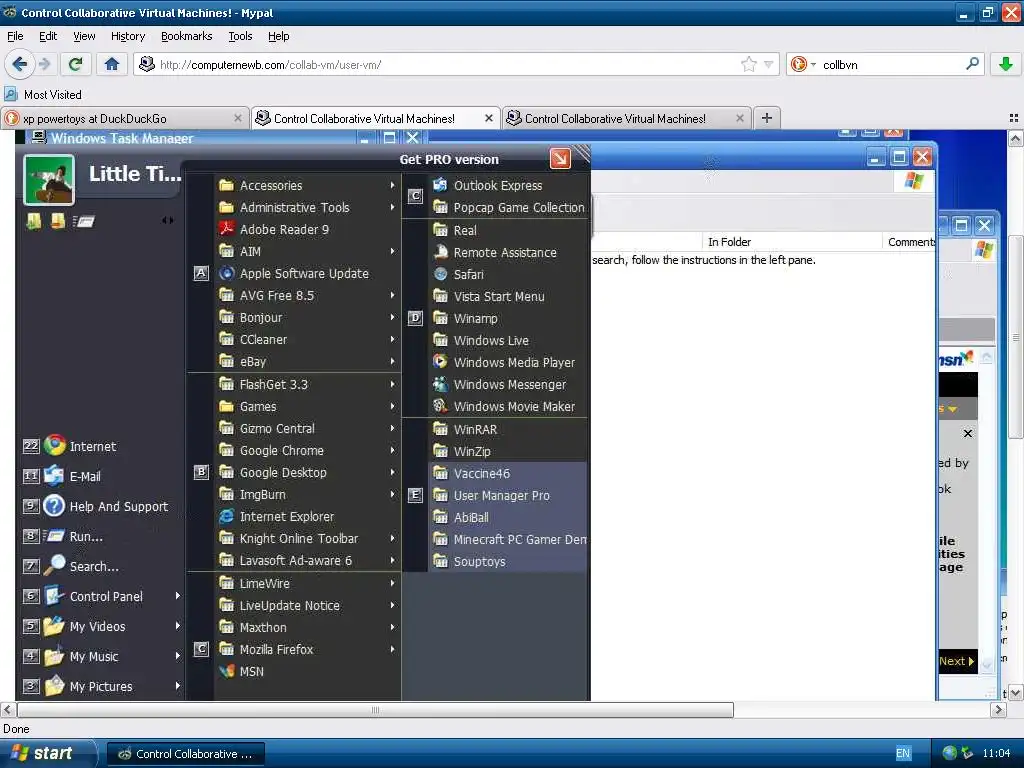This screenshot has height=768, width=1024.
Task: Click the Next button in MSN panel
Action: (956, 661)
